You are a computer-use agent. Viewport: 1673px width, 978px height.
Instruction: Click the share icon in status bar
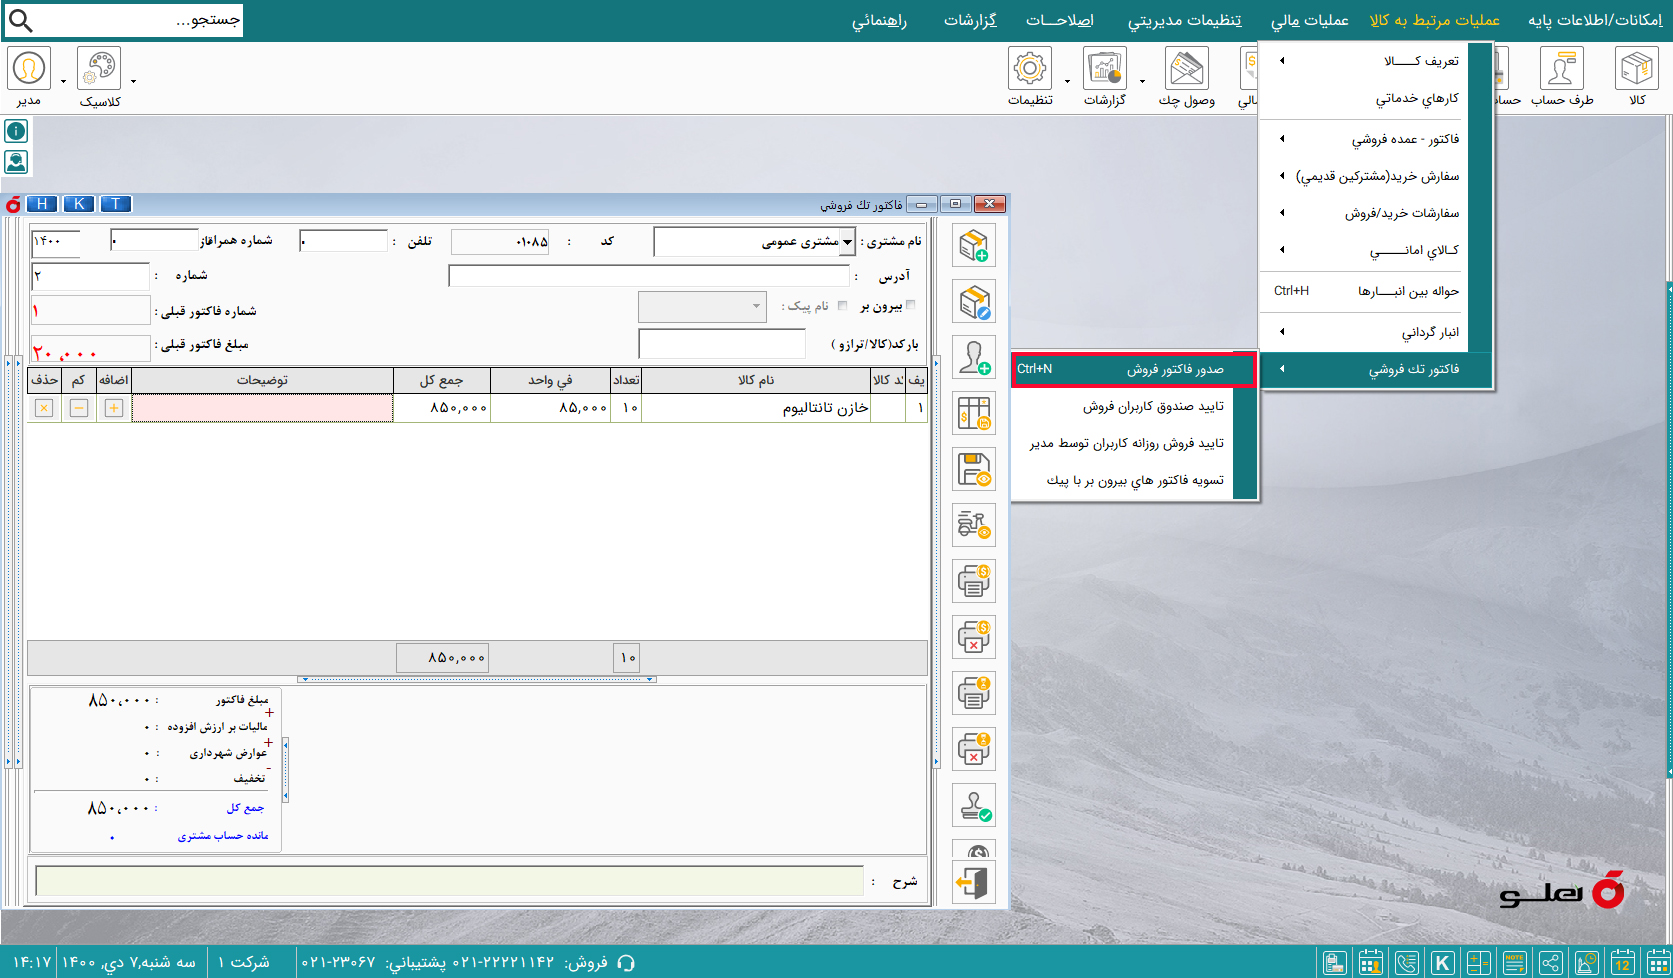click(1550, 963)
